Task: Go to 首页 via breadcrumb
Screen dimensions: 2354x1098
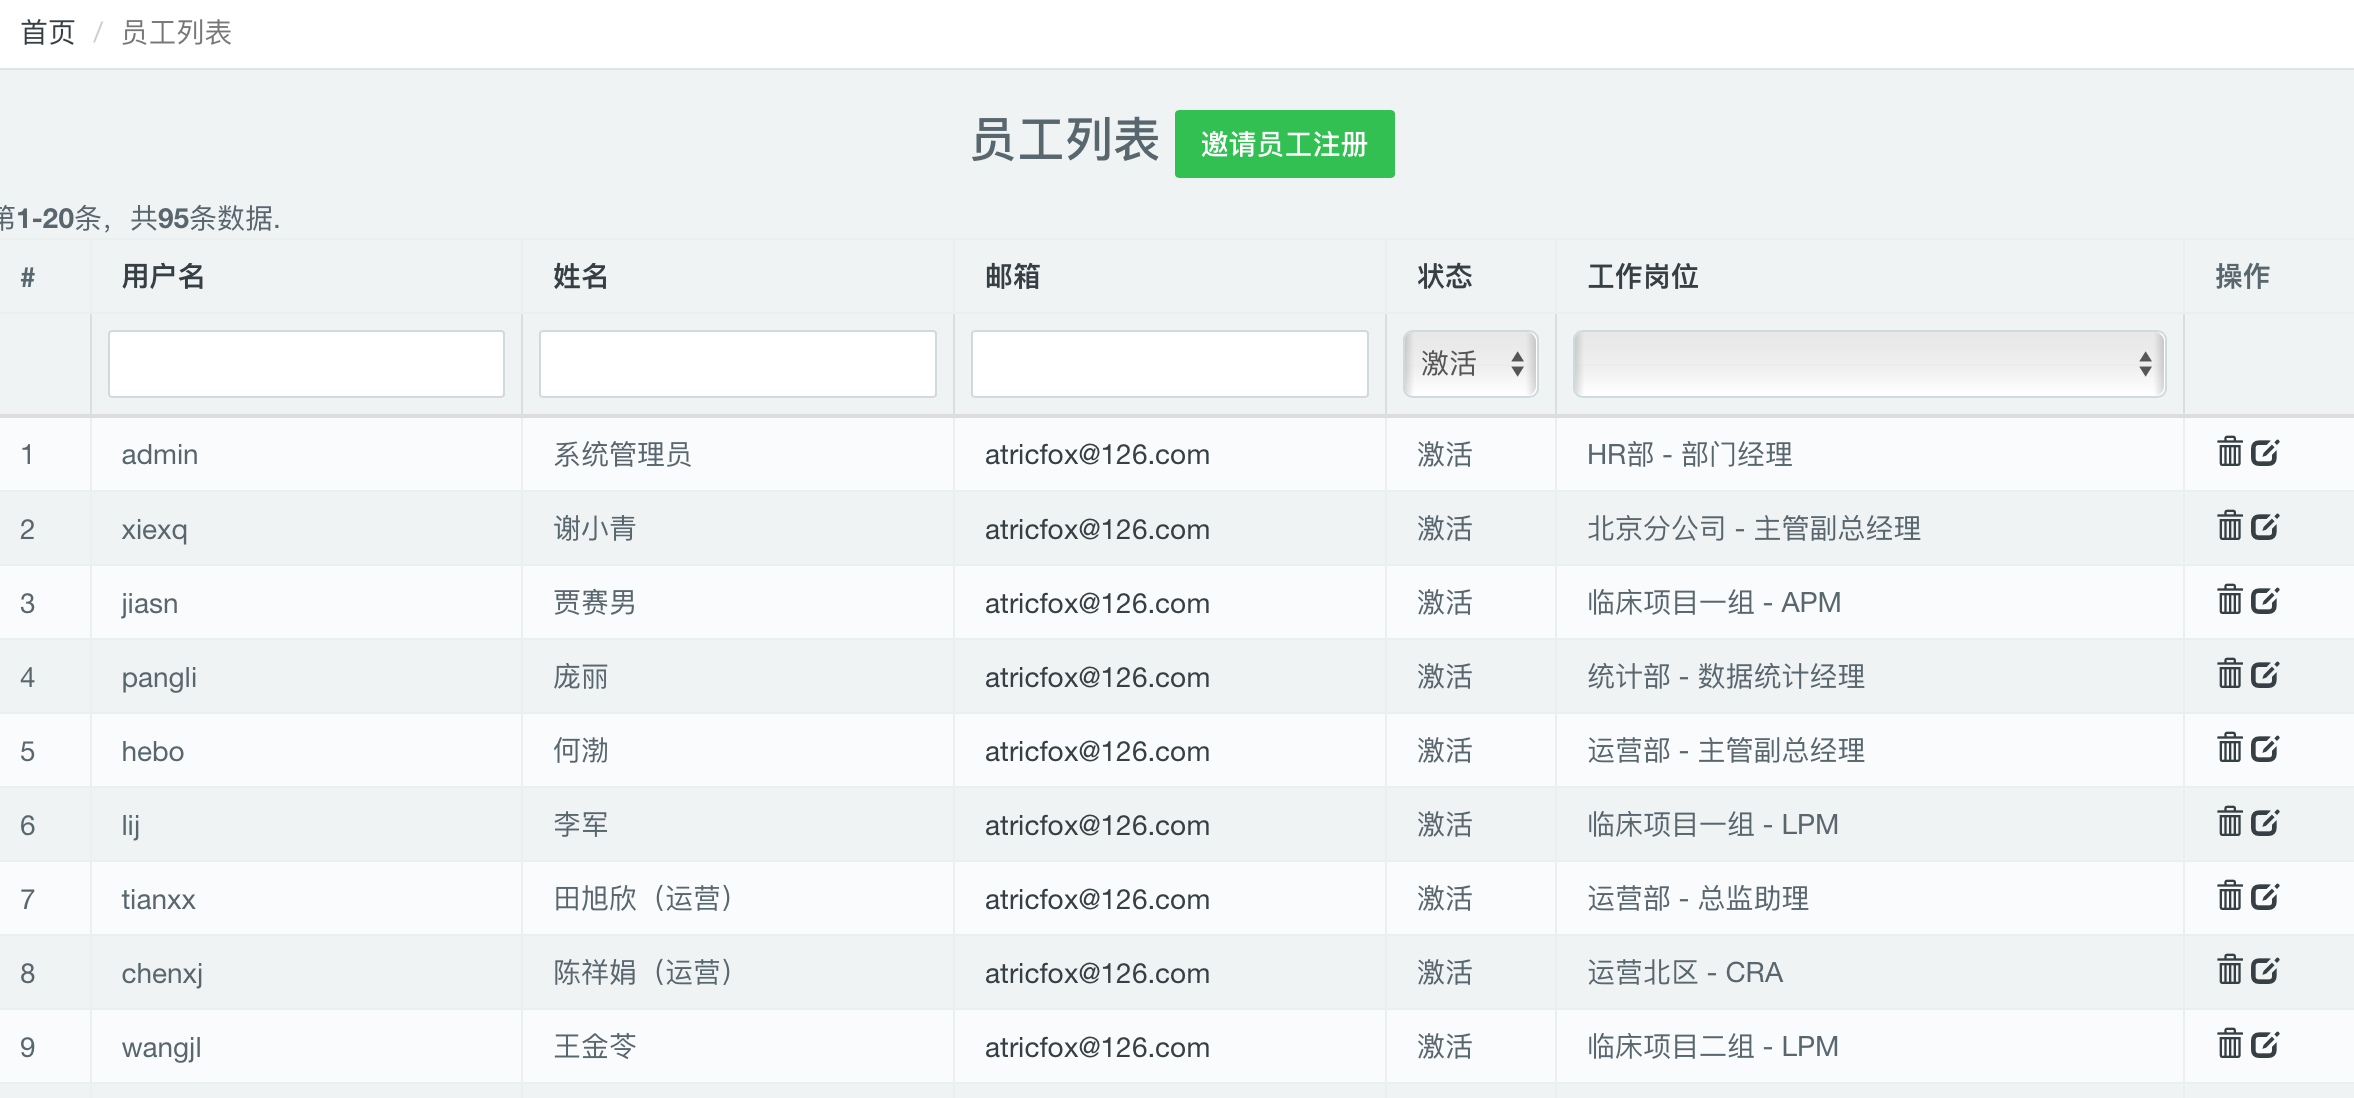Action: (48, 33)
